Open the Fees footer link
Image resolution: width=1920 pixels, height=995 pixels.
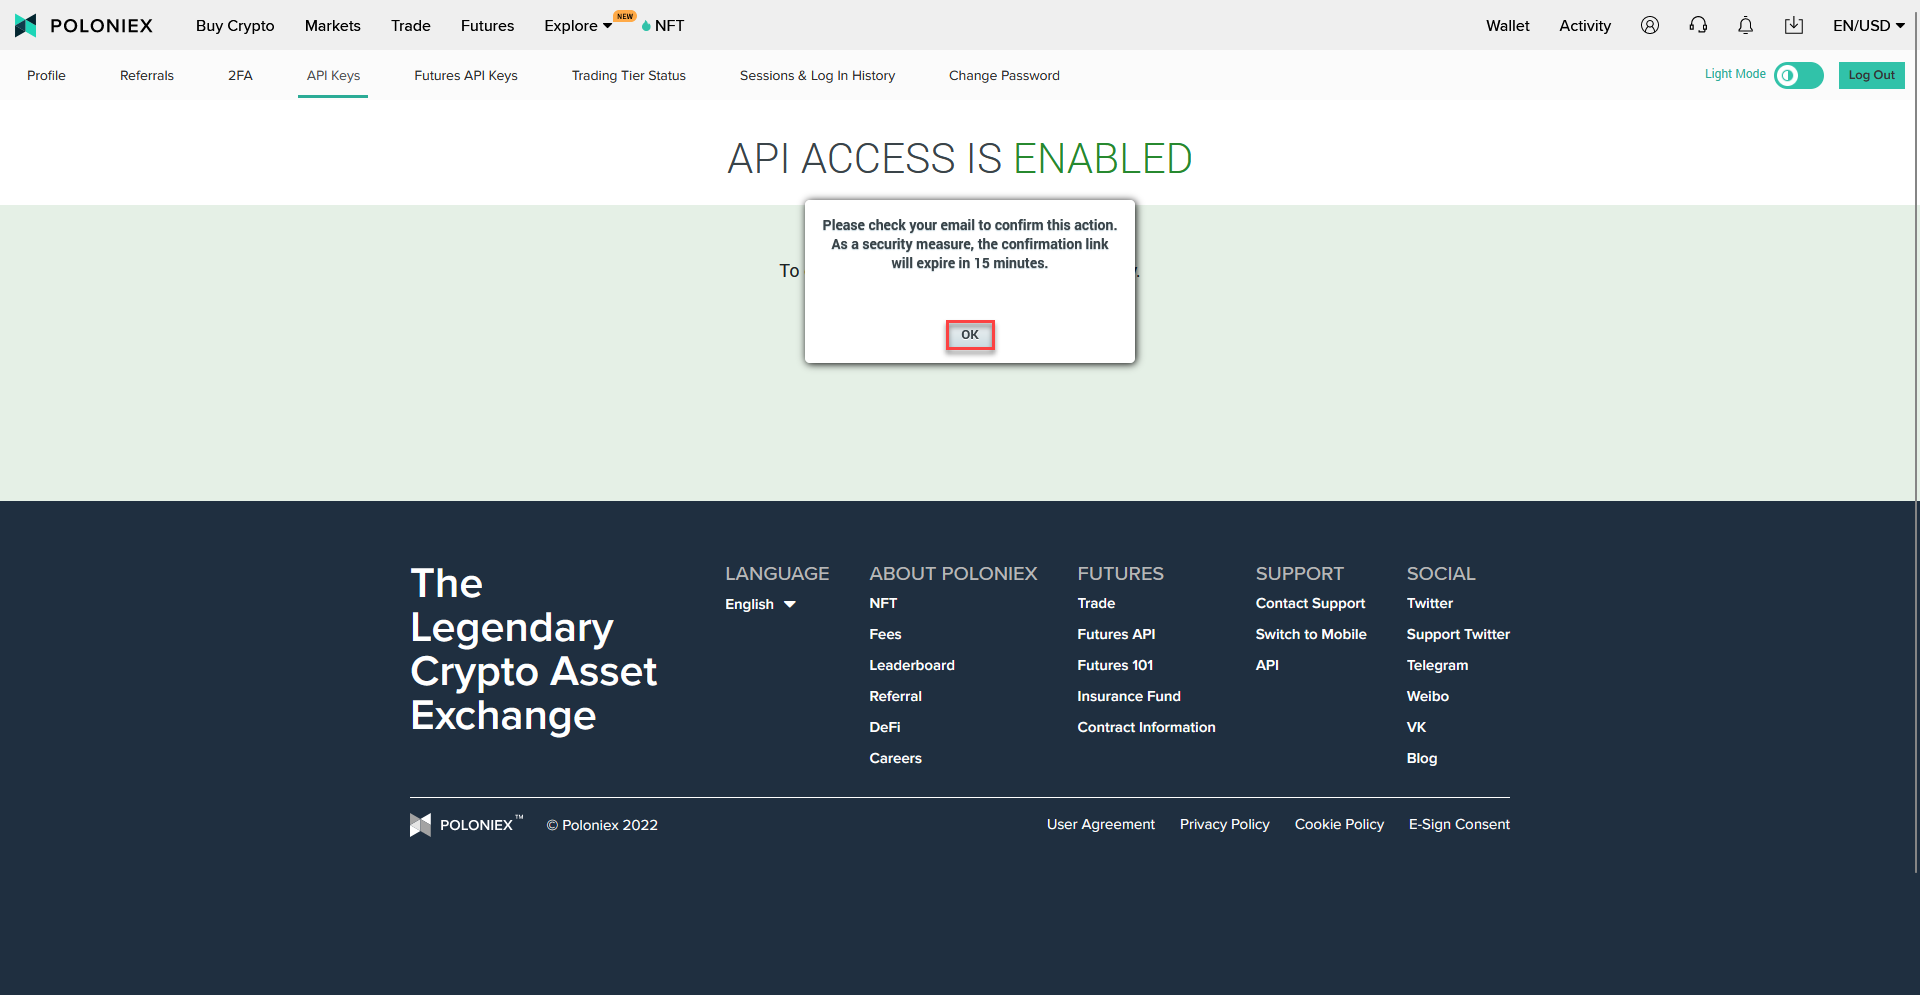click(x=885, y=634)
